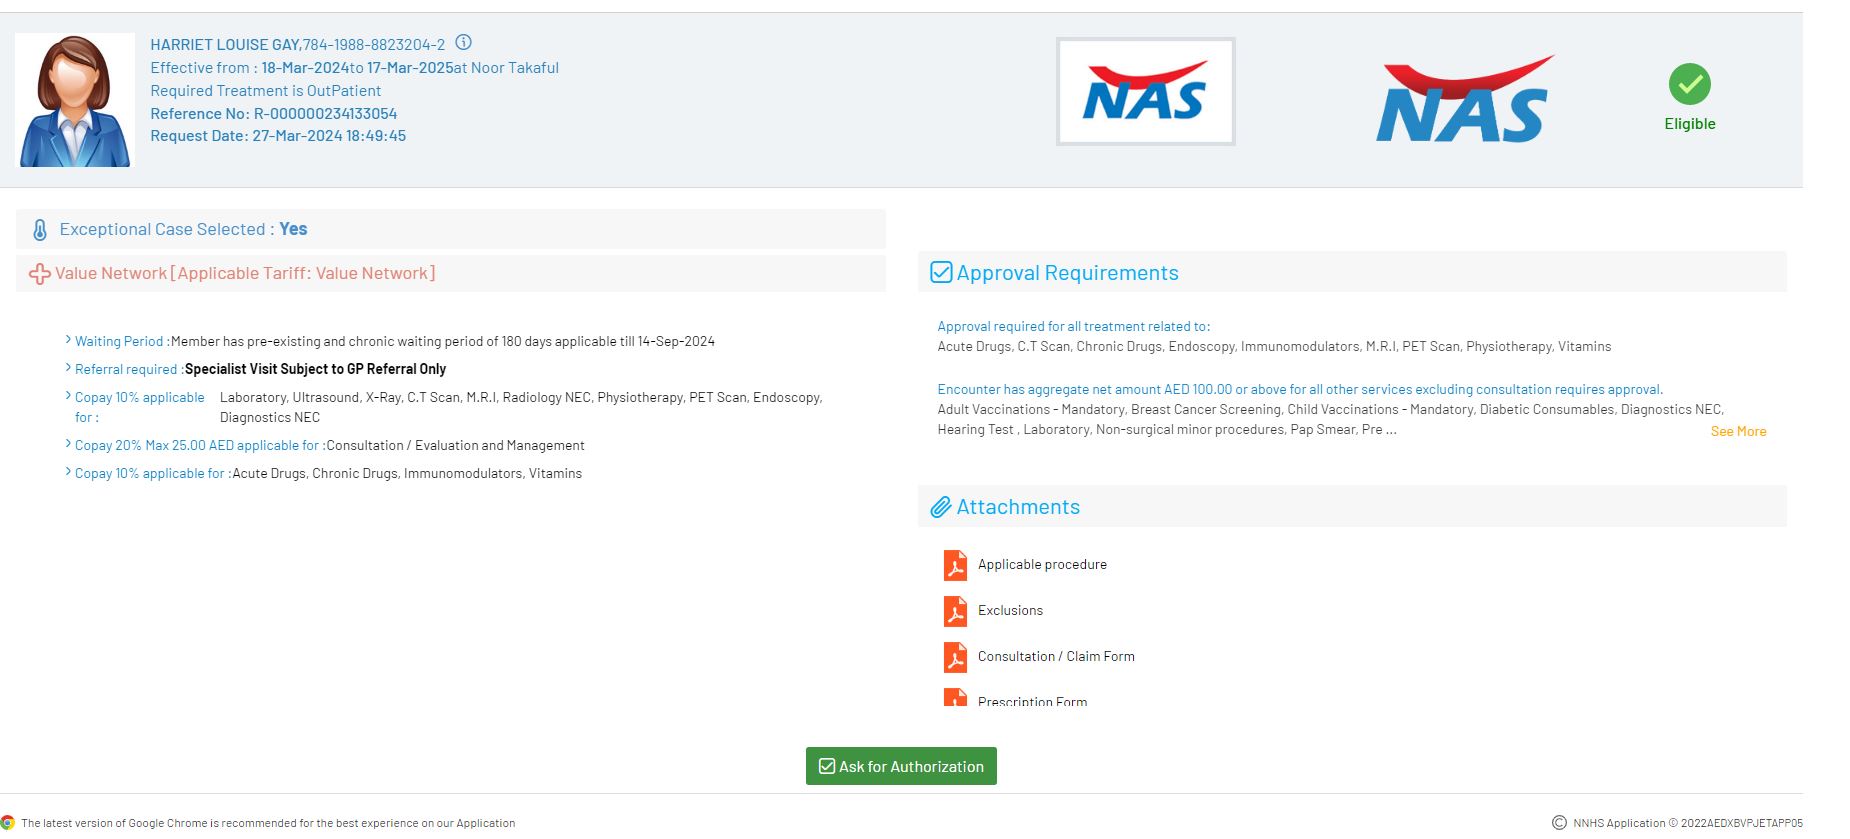Click the Request Date 27-Mar-2024 line
The image size is (1850, 839).
tap(278, 136)
